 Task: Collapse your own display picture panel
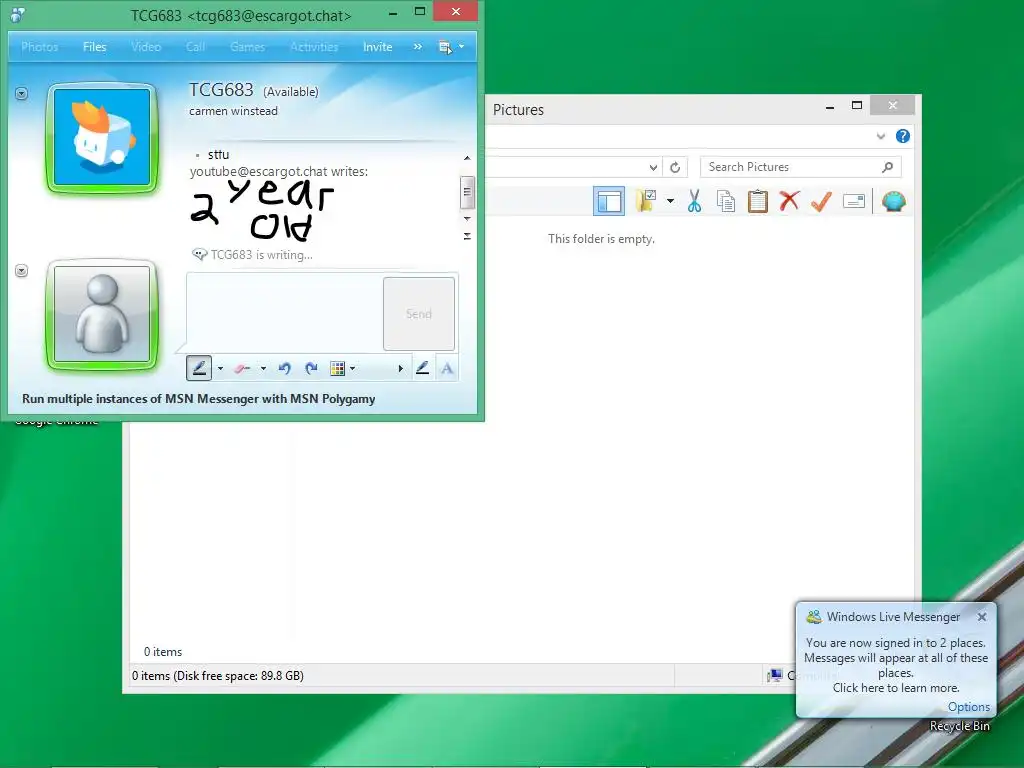(22, 270)
